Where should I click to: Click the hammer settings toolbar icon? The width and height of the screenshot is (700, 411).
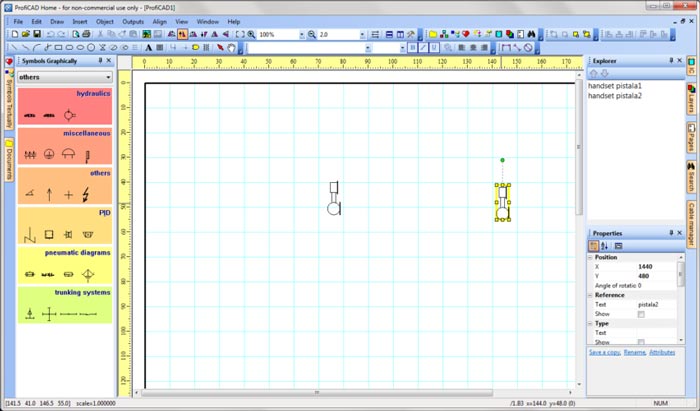[411, 34]
